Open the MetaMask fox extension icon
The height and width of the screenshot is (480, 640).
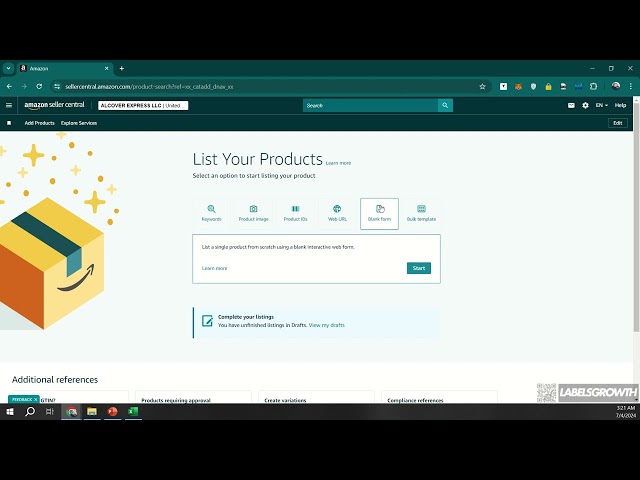click(518, 87)
